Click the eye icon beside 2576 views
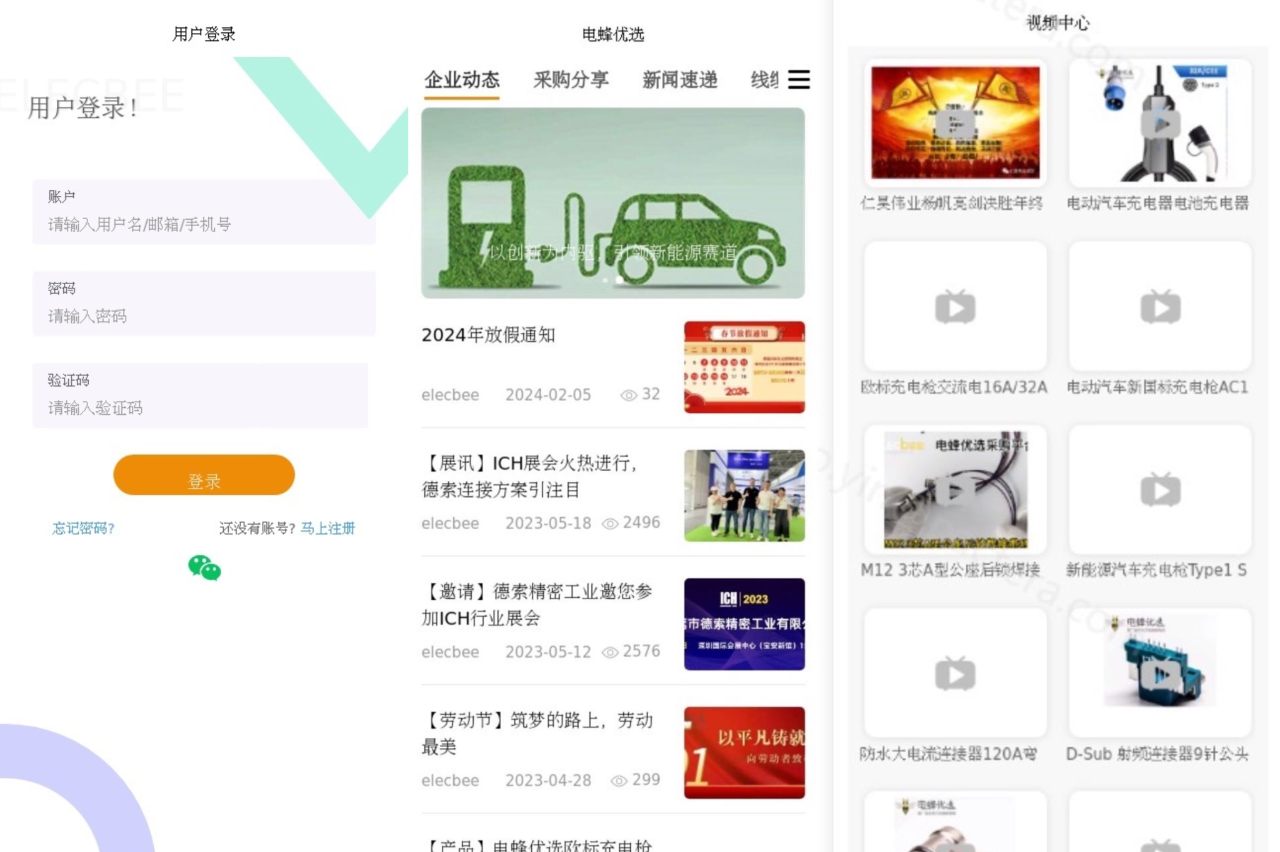 pyautogui.click(x=610, y=652)
